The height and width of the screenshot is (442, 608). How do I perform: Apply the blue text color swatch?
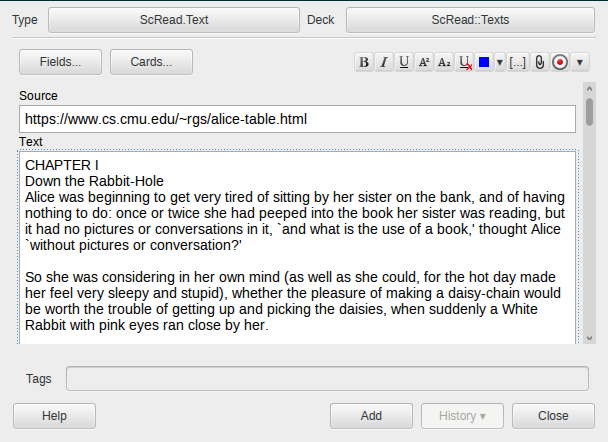click(484, 62)
